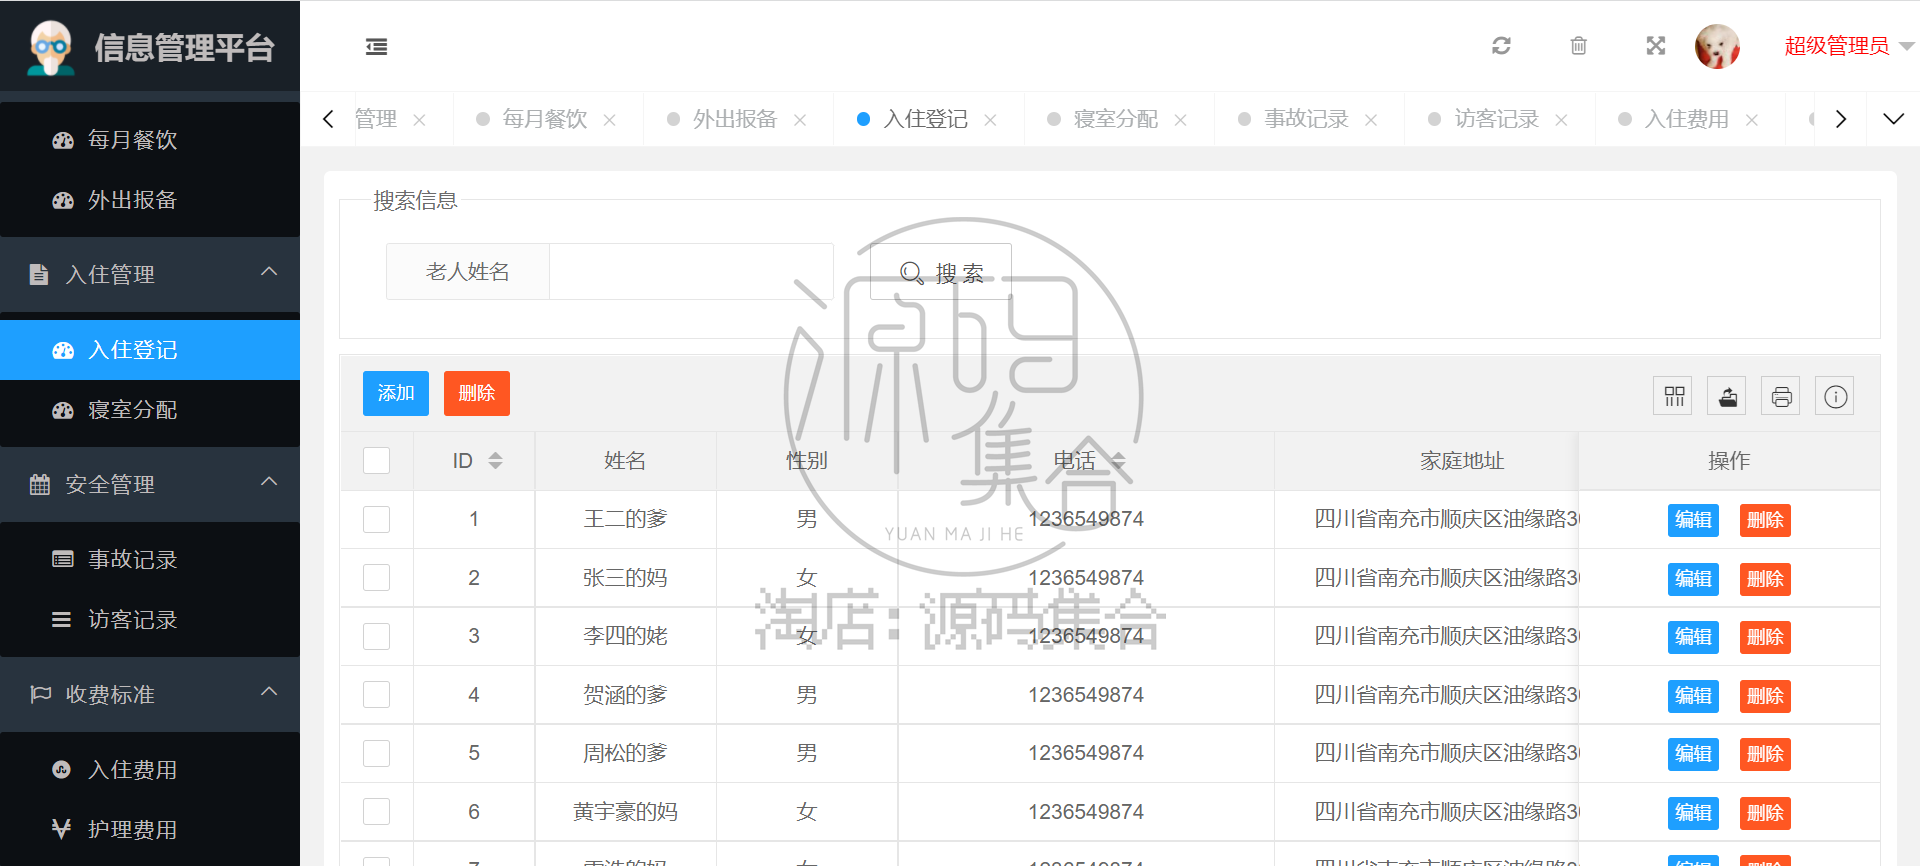Screen dimensions: 1920x866
Task: Open 护理费用 in the sidebar
Action: coord(150,830)
